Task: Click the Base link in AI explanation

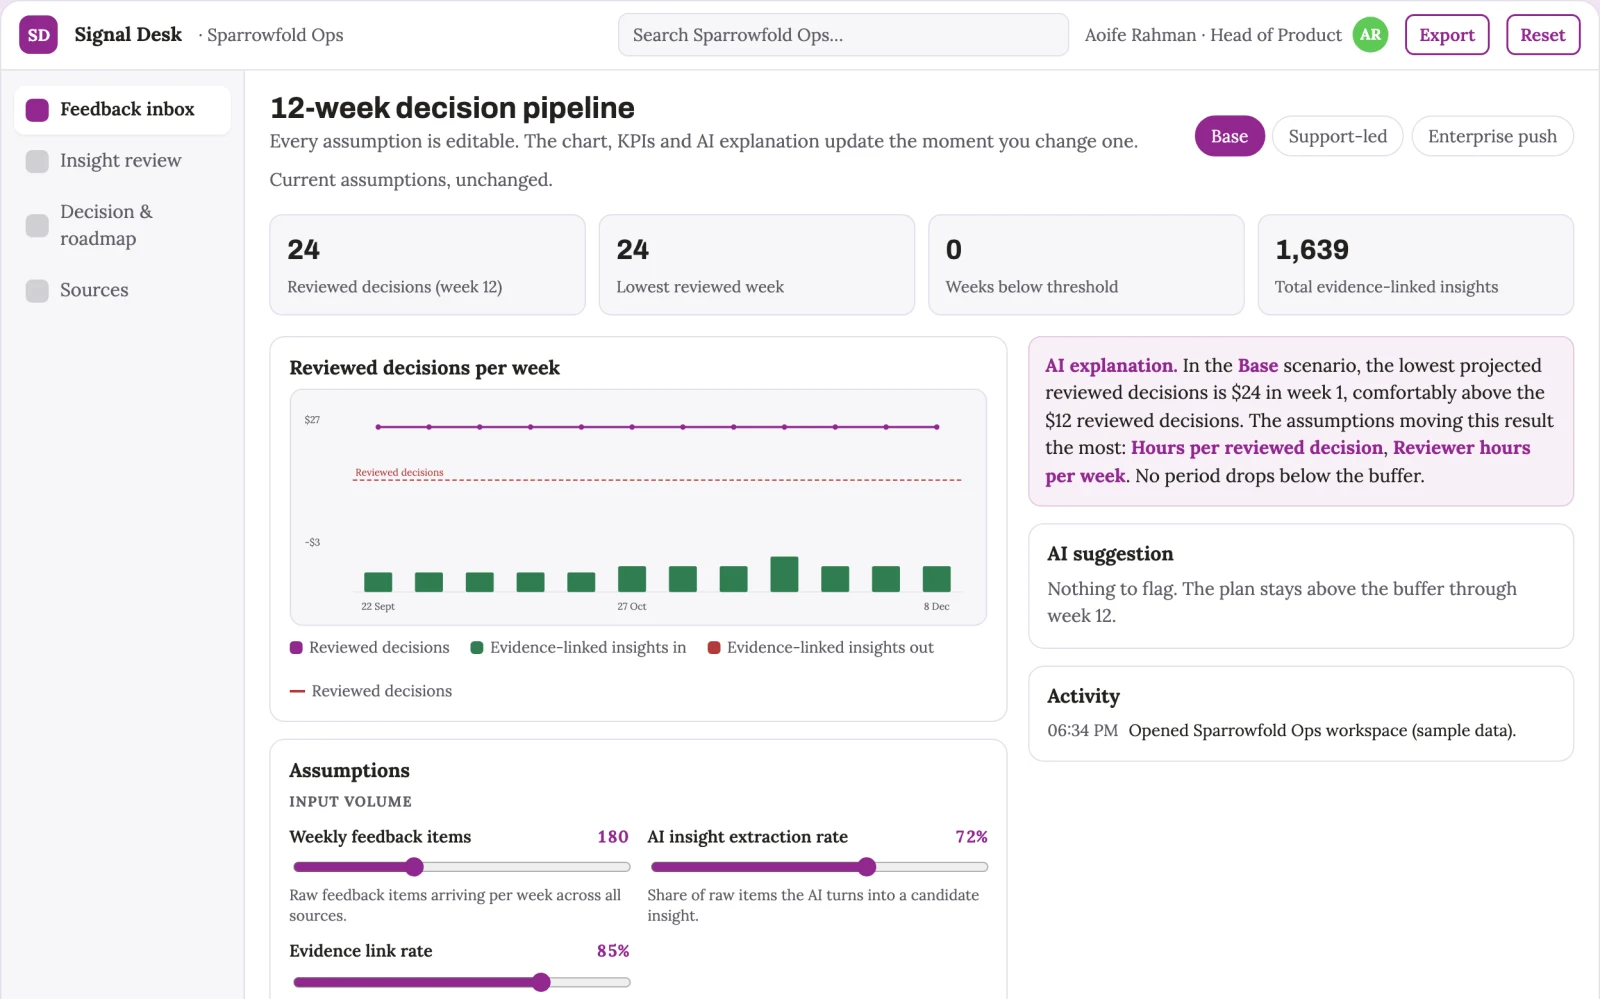Action: [x=1257, y=366]
